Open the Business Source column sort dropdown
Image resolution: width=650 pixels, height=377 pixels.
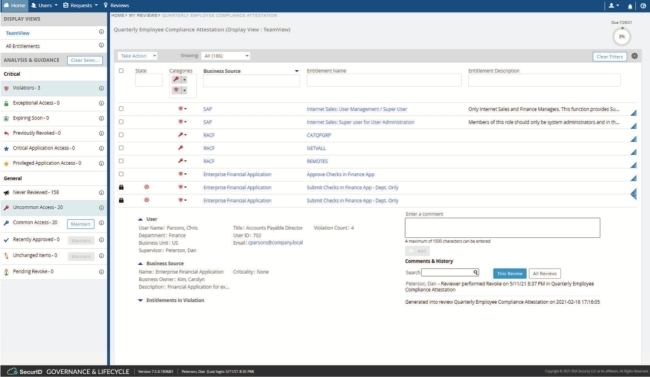point(296,71)
